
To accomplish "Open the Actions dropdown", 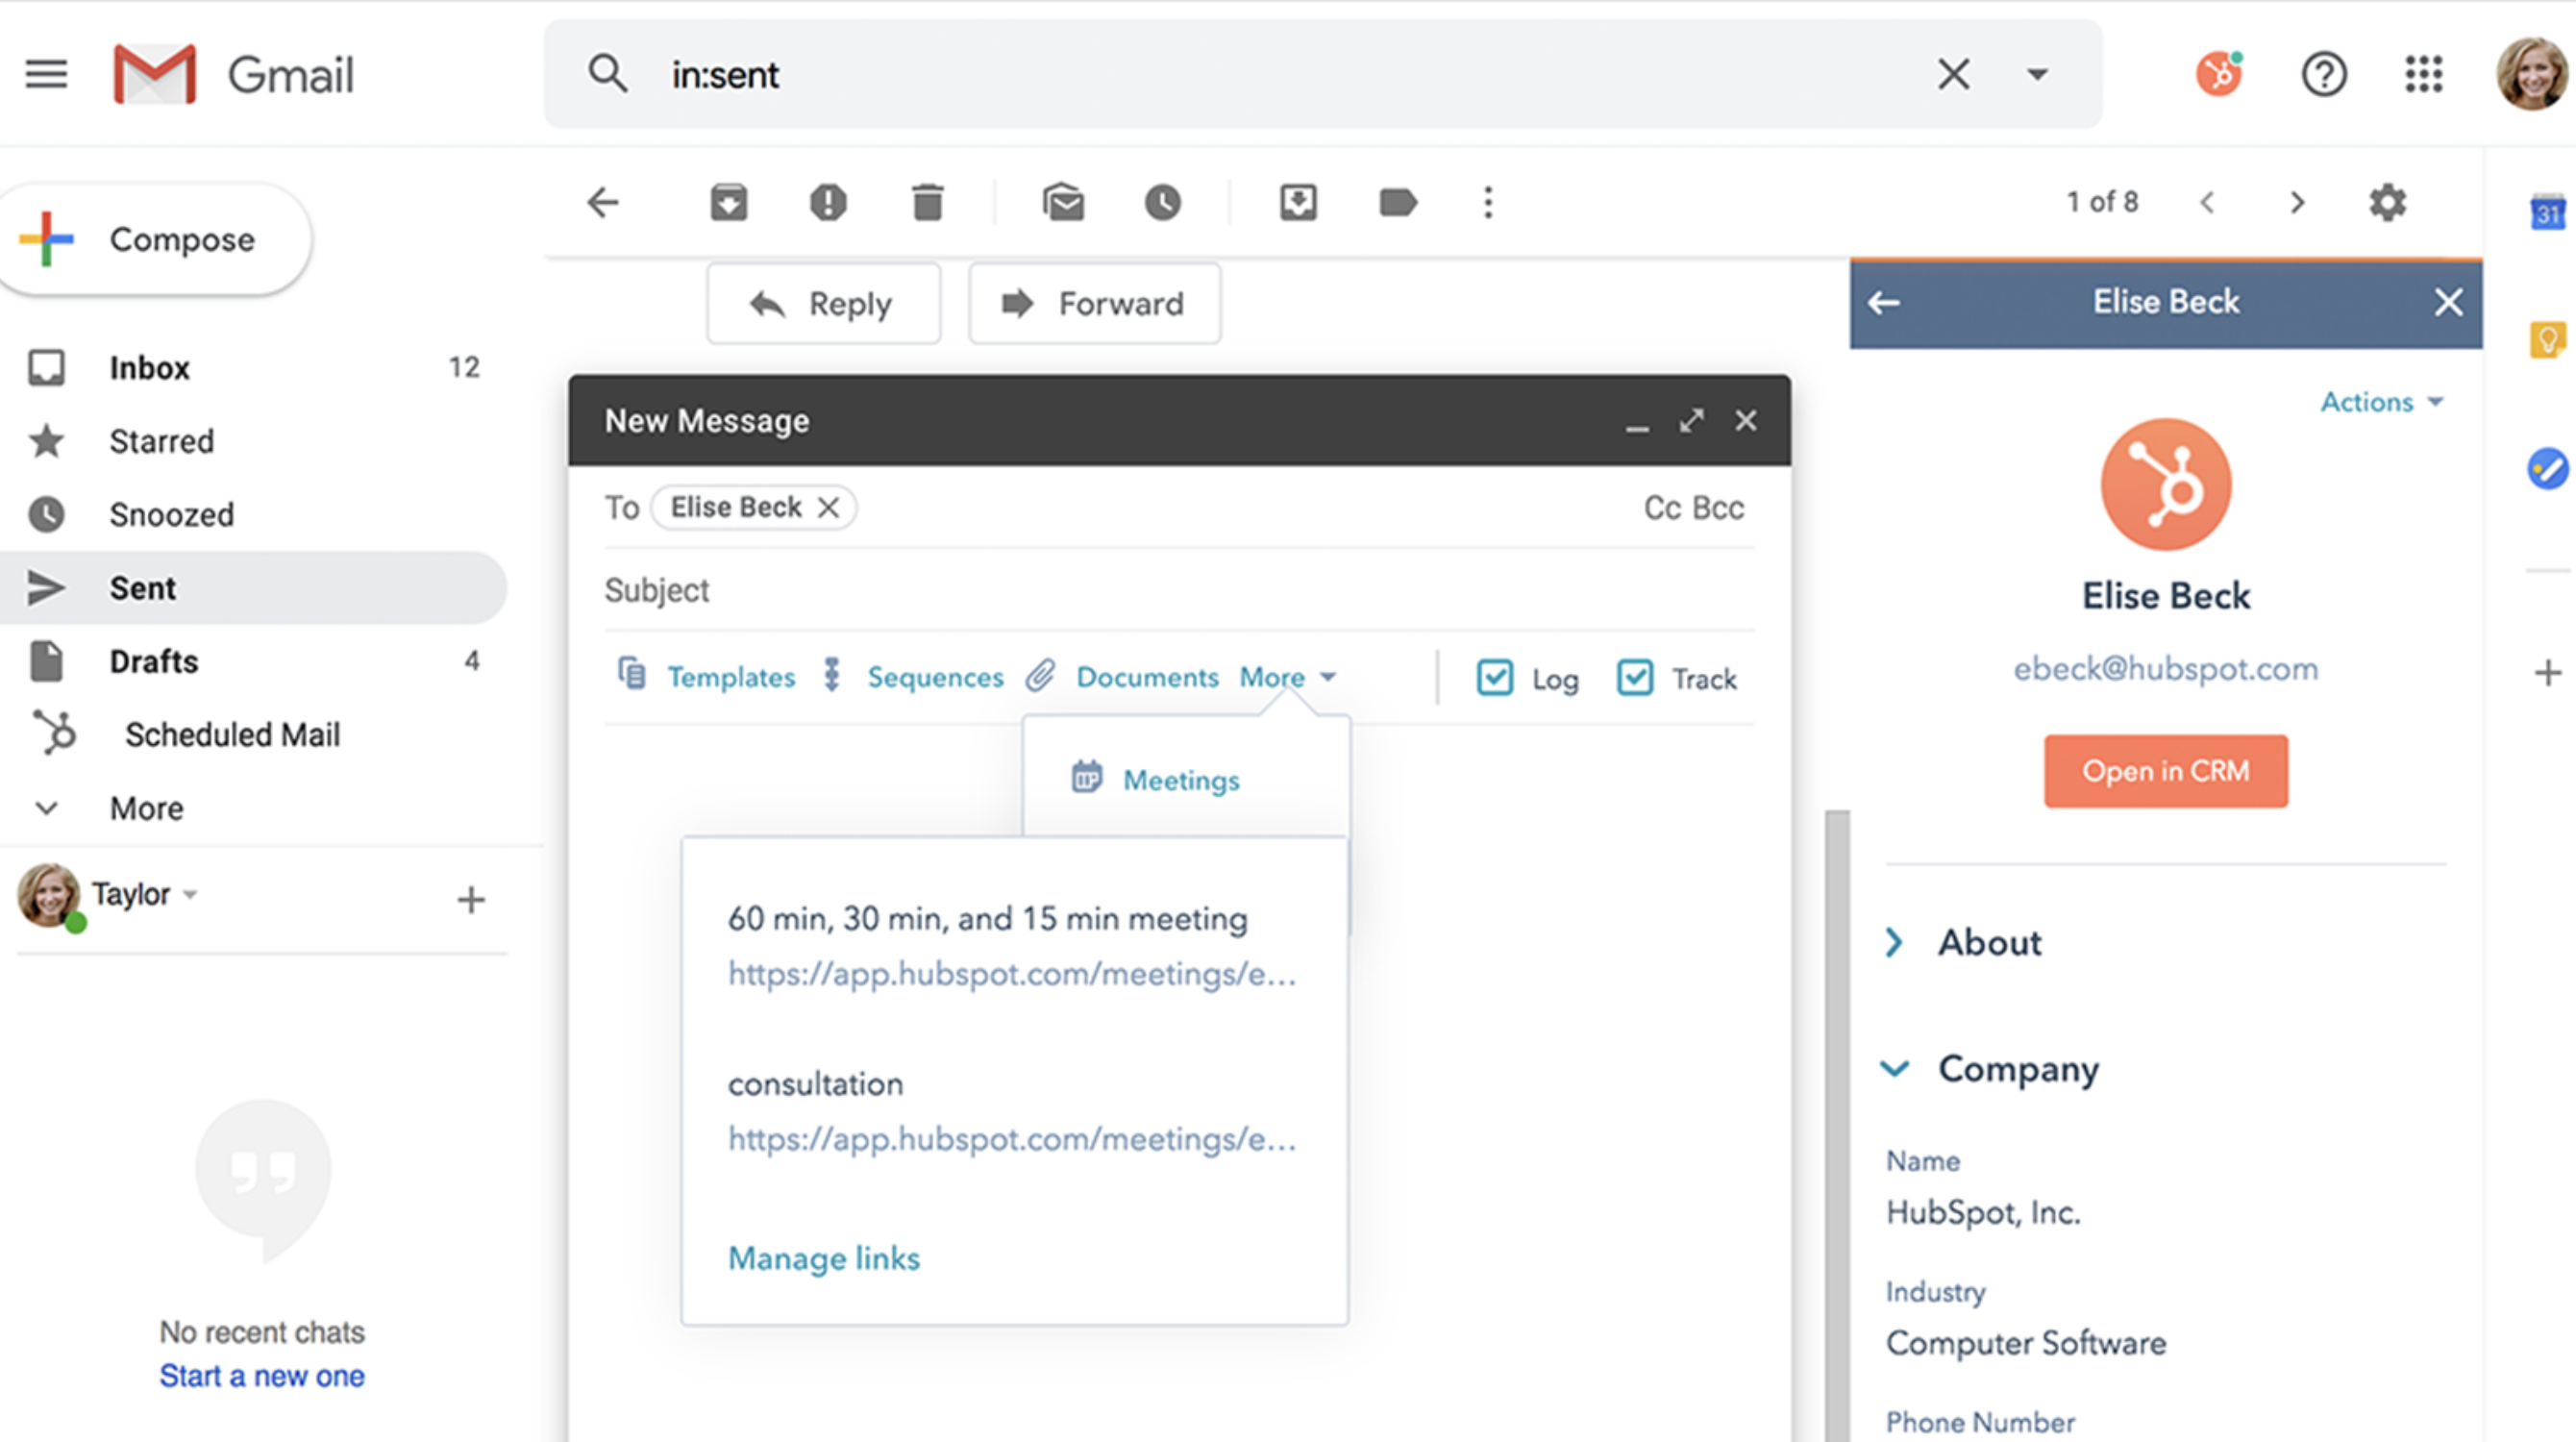I will (2382, 402).
